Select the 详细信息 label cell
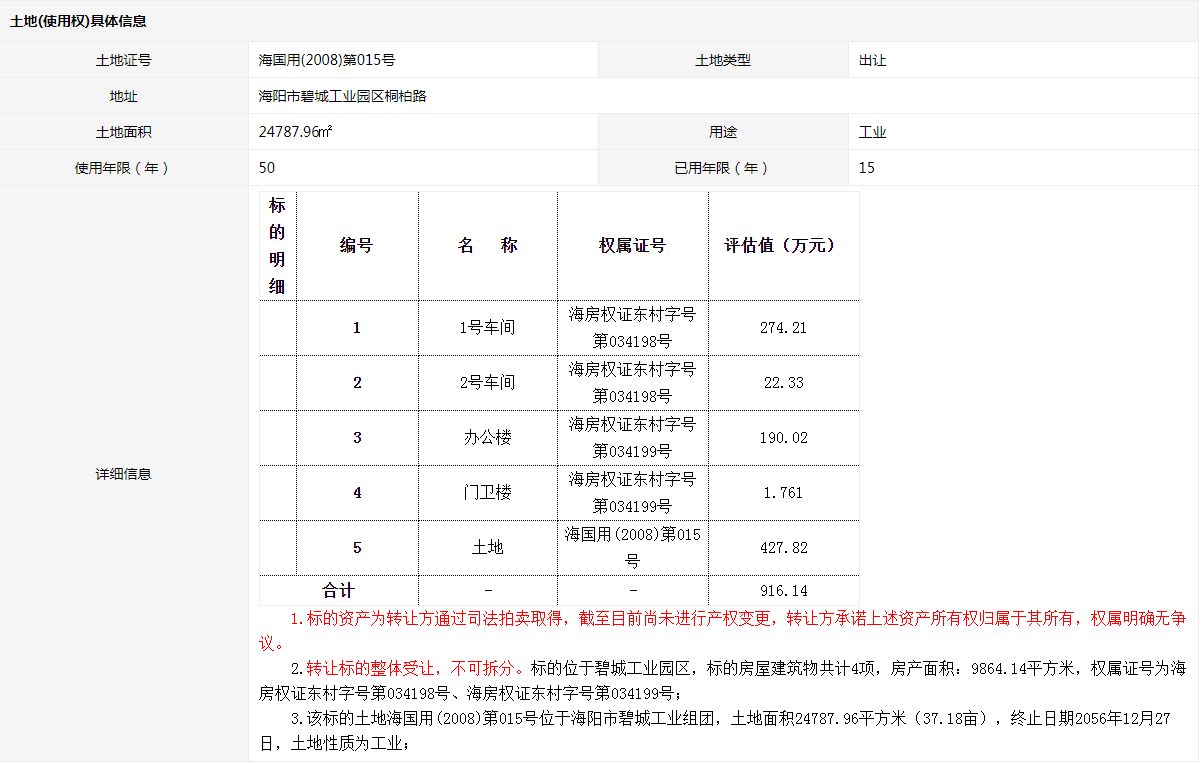1203x764 pixels. [124, 474]
